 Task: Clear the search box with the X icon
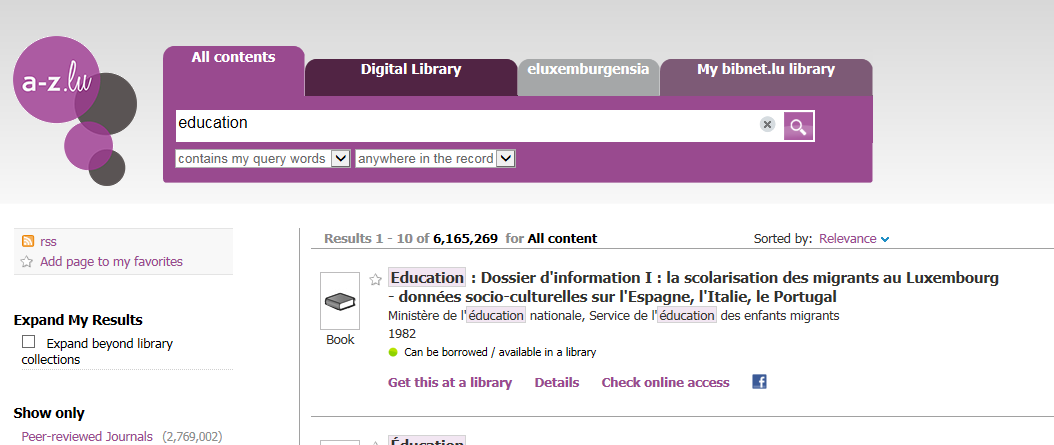(x=767, y=125)
